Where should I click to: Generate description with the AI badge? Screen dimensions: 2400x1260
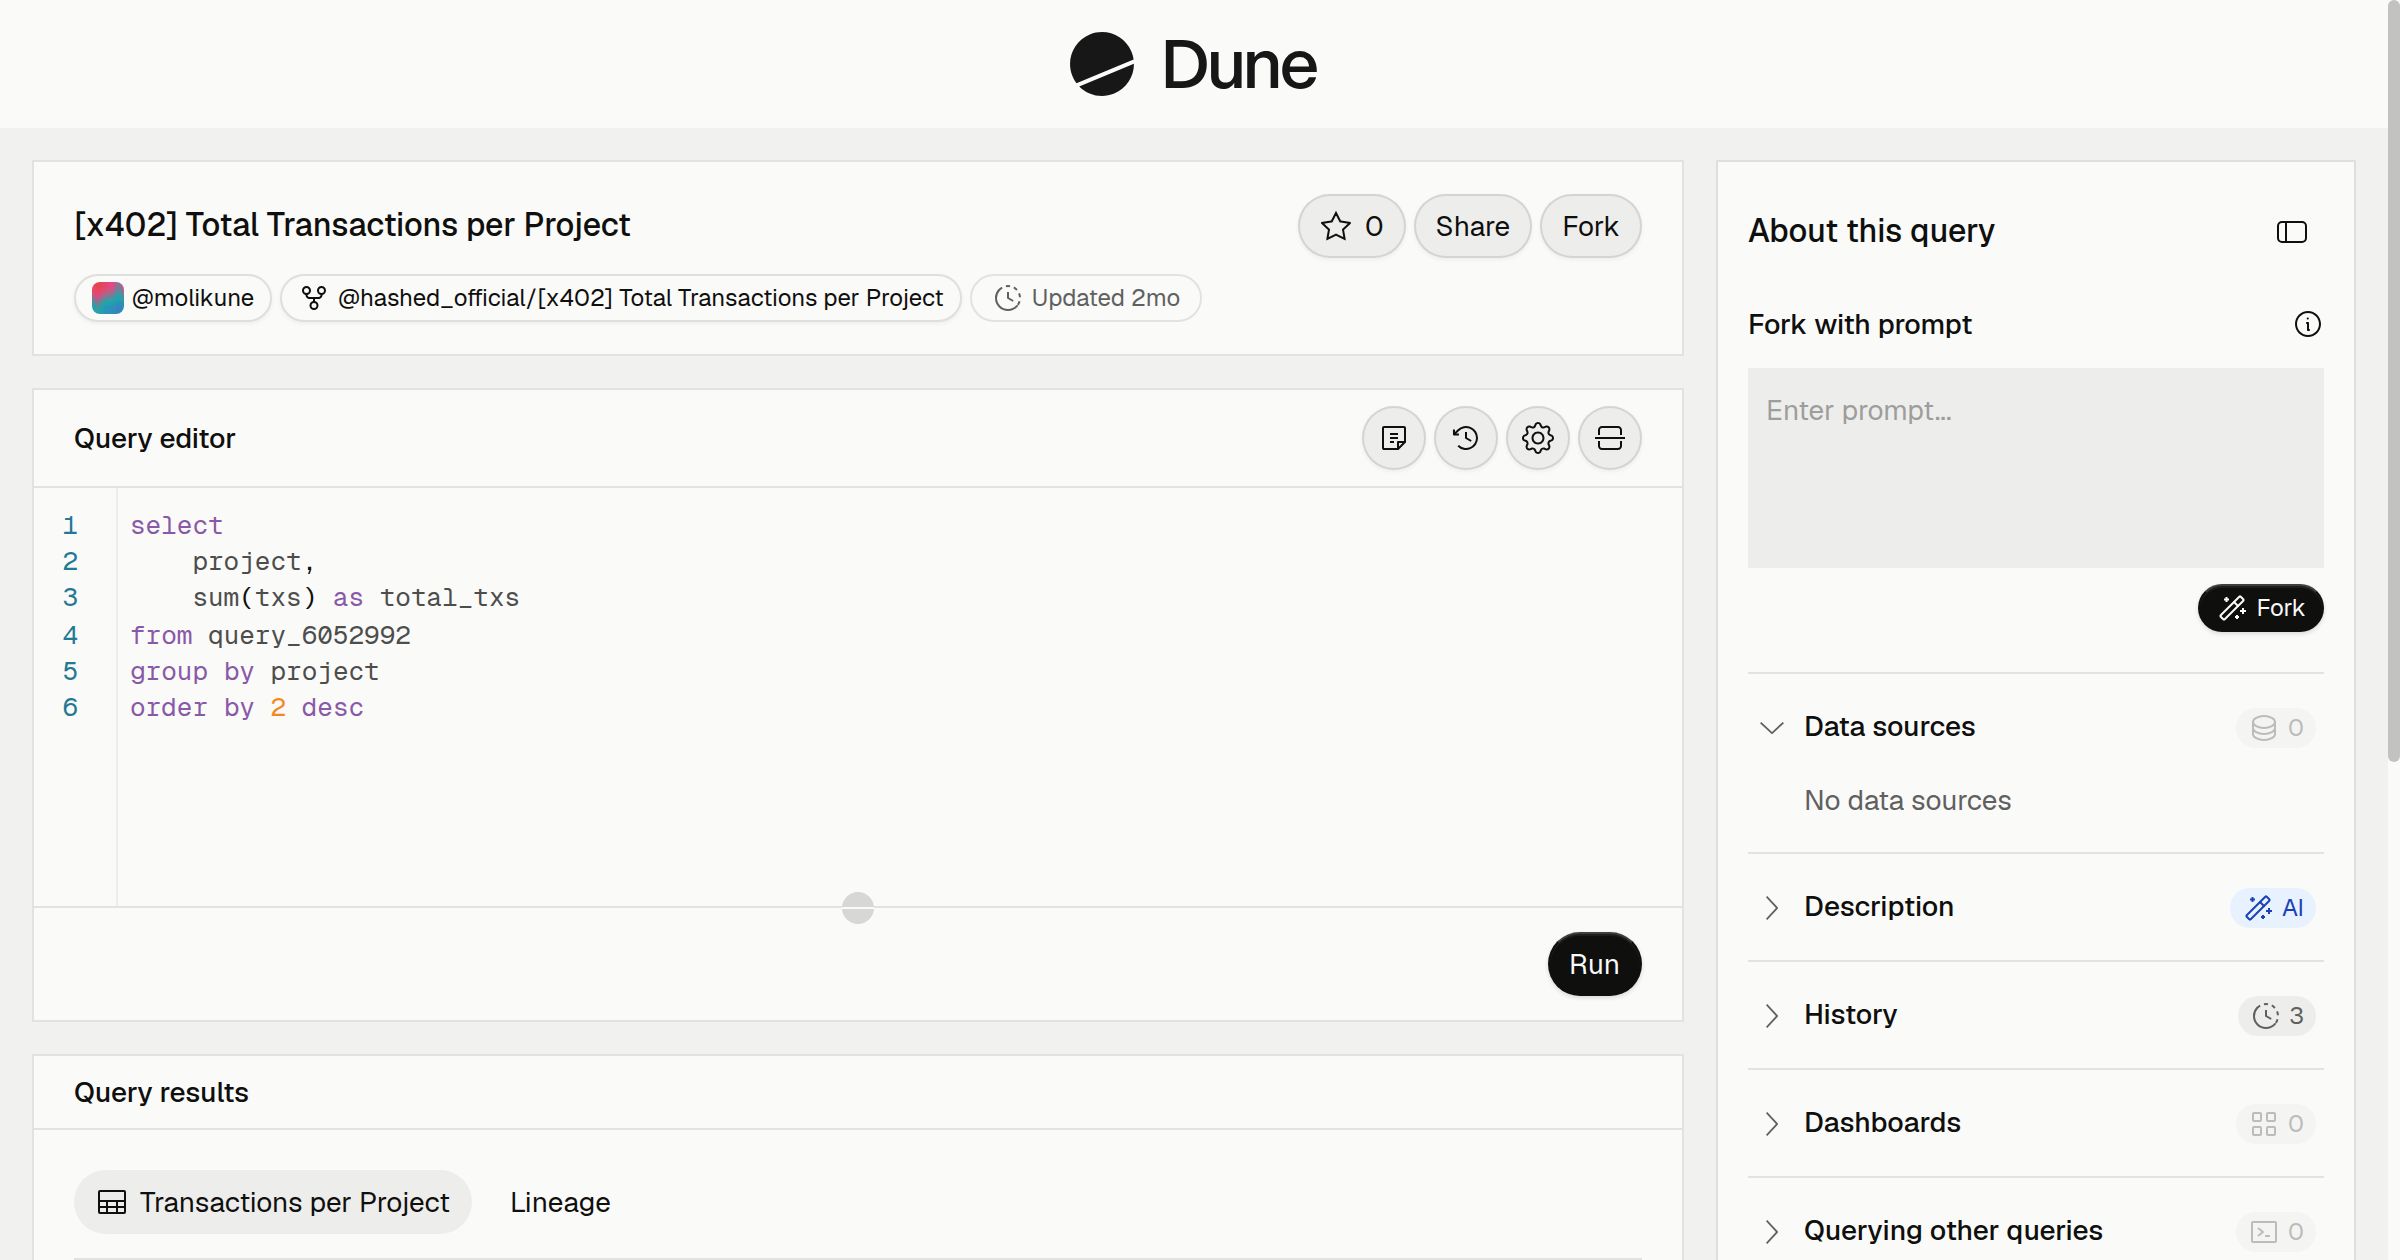(2273, 907)
